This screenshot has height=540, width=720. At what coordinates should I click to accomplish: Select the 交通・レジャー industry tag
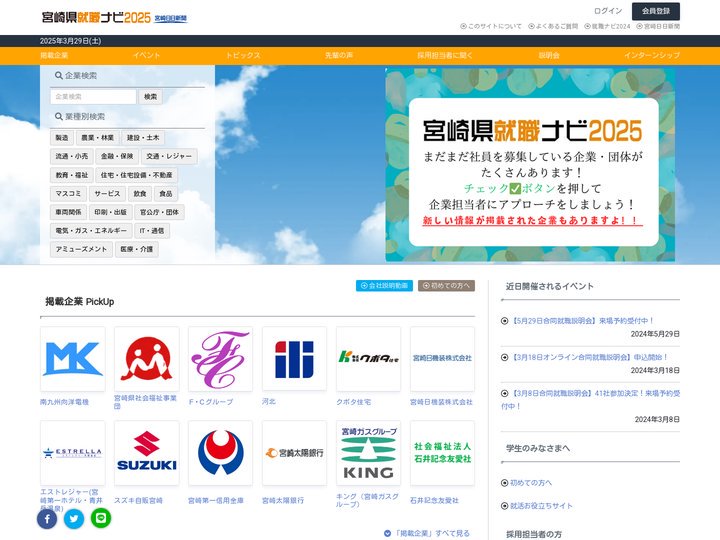click(x=169, y=157)
